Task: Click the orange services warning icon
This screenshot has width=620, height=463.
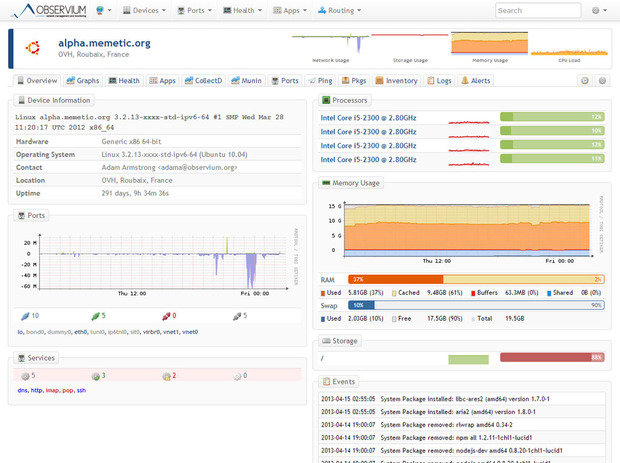Action: click(166, 376)
